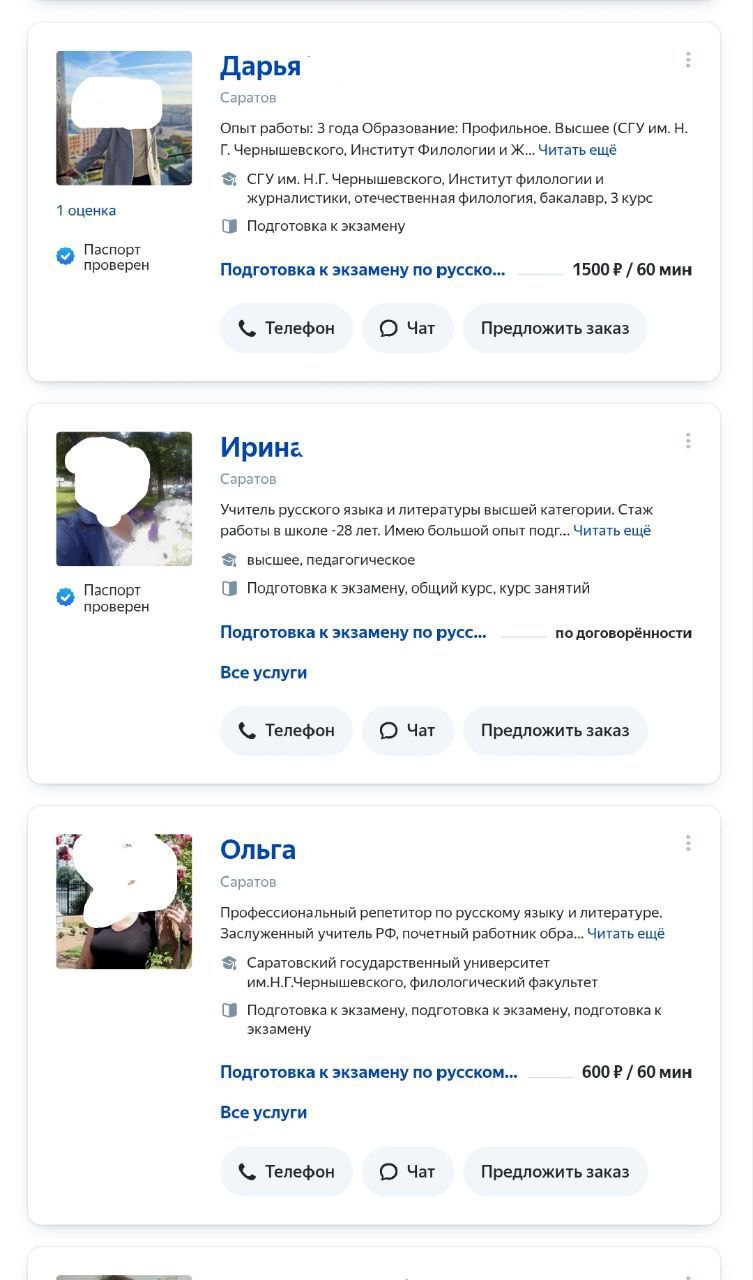Open the three-dot menu on Ирина's card
Viewport: 753px width, 1280px height.
[x=688, y=441]
